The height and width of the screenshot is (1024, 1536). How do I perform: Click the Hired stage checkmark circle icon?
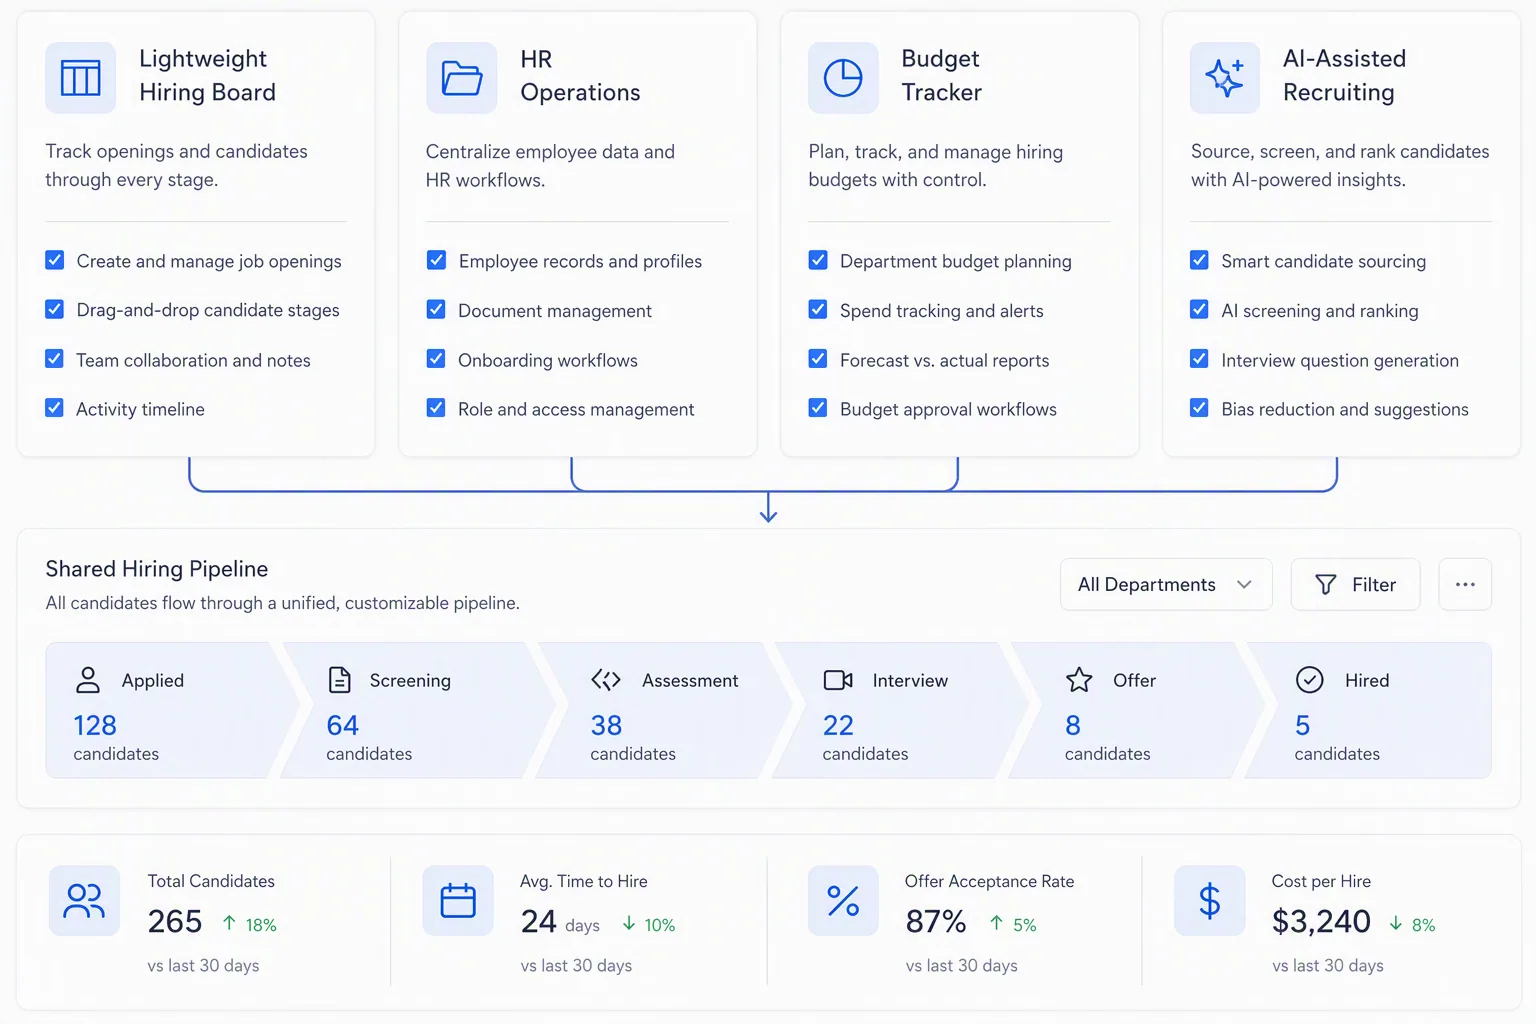(1310, 680)
